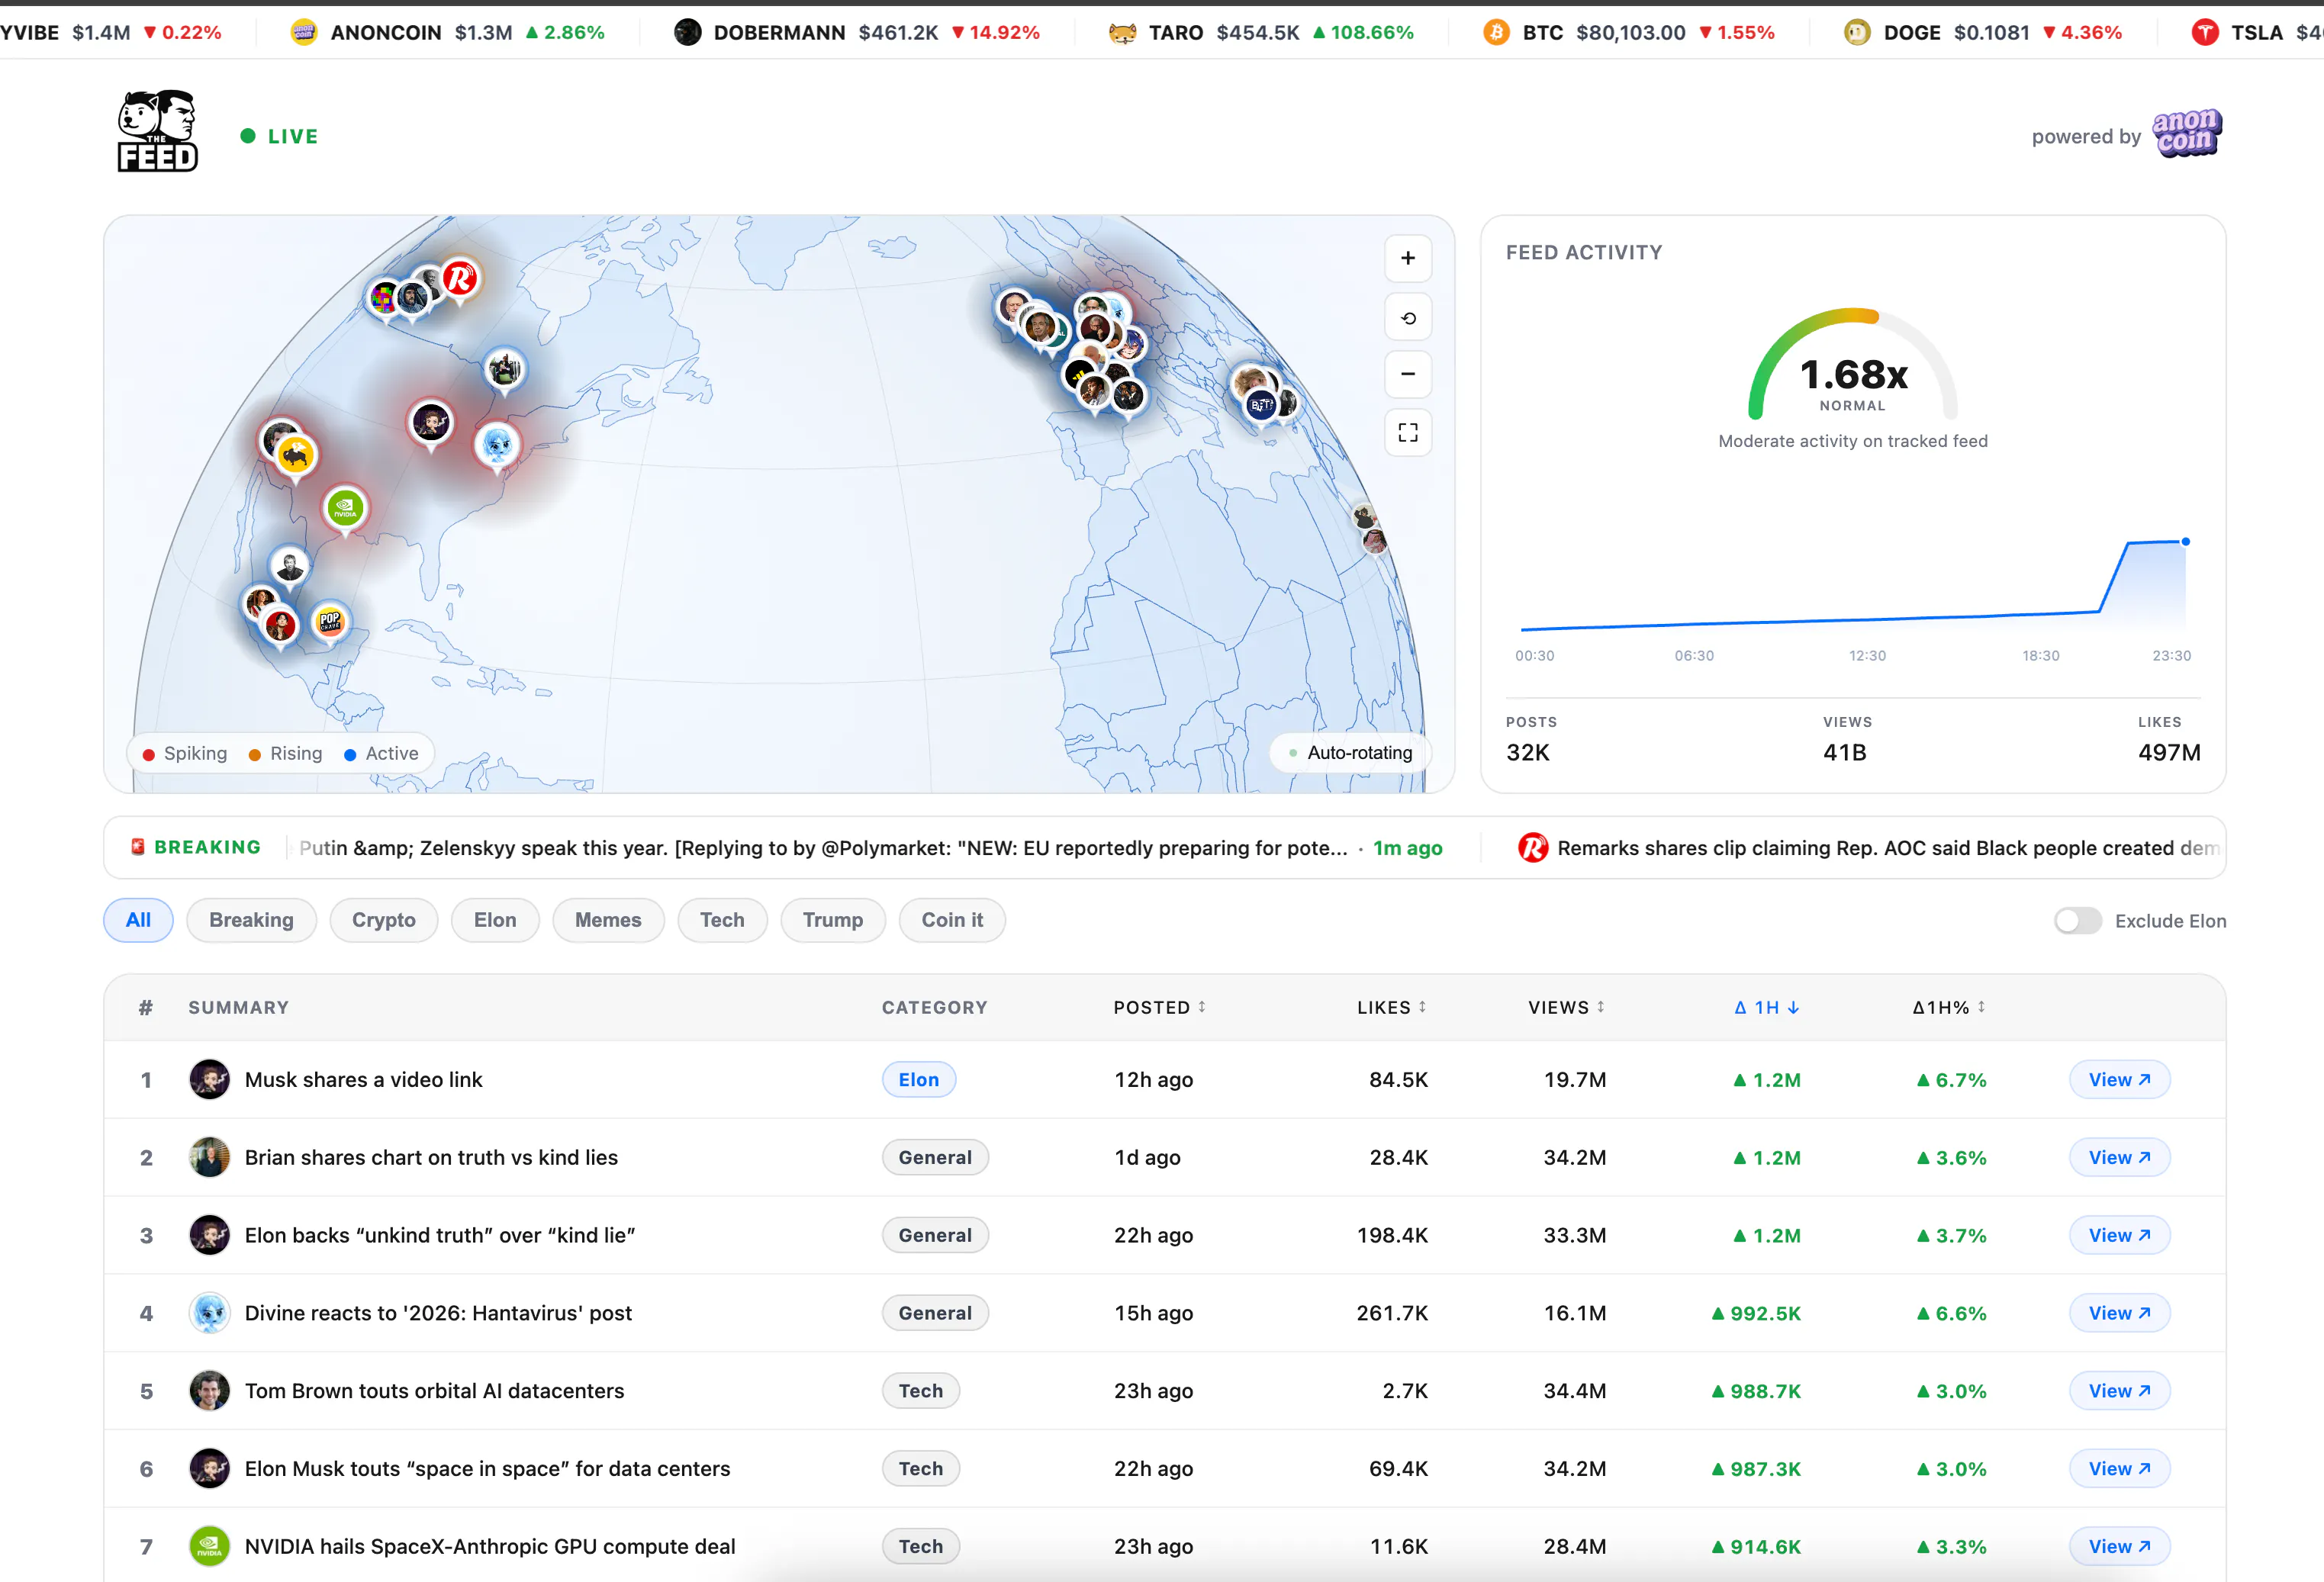This screenshot has width=2324, height=1582.
Task: Click Tom Brown's avatar in row 5
Action: 210,1391
